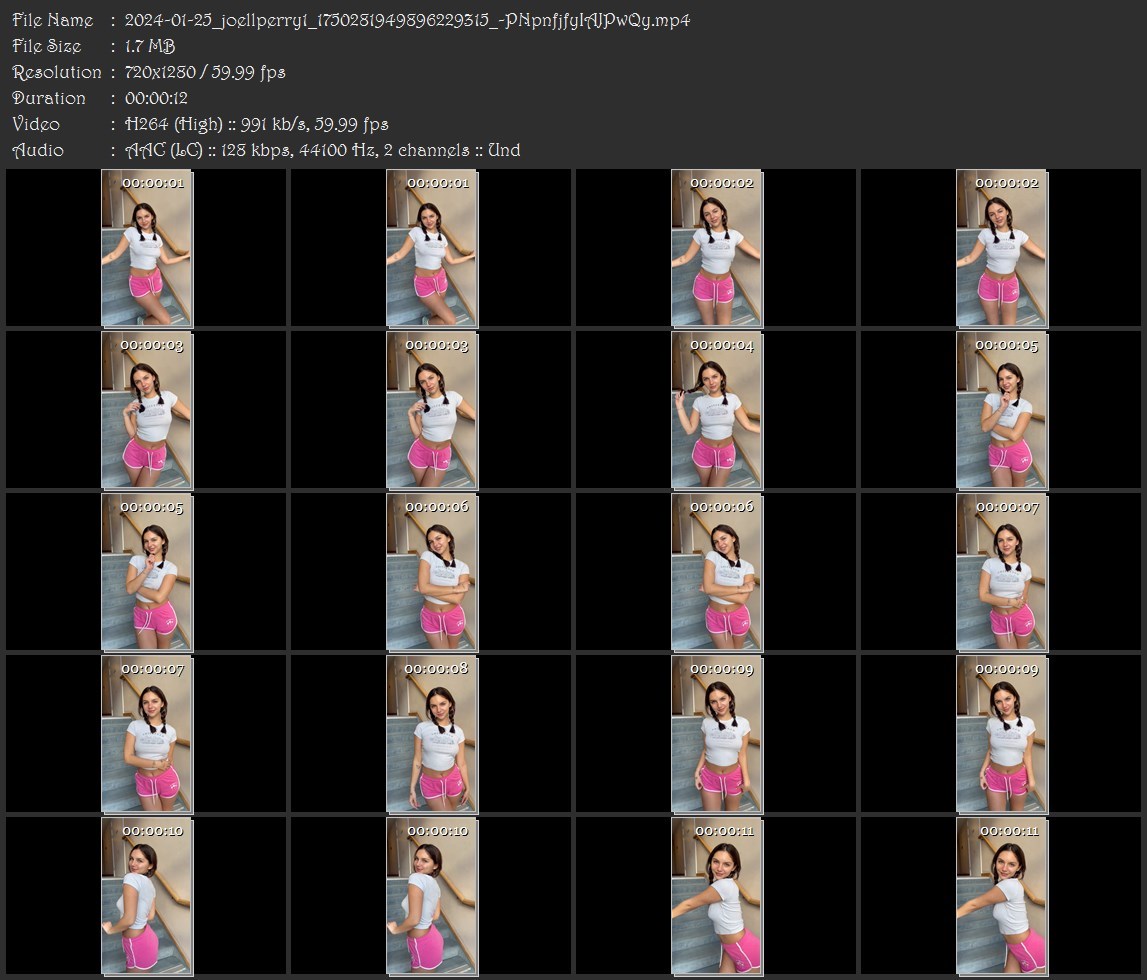
Task: Click the '00:00:12' duration value
Action: pos(157,98)
